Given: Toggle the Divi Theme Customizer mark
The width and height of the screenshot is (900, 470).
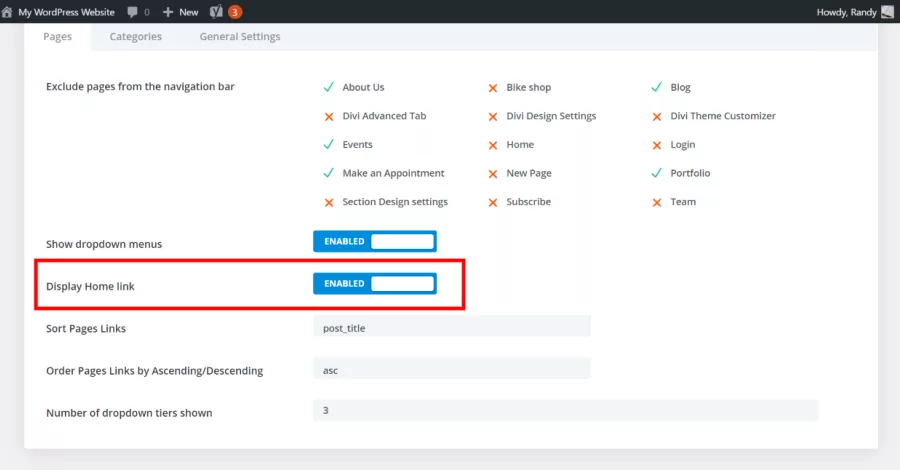Looking at the screenshot, I should (x=657, y=116).
